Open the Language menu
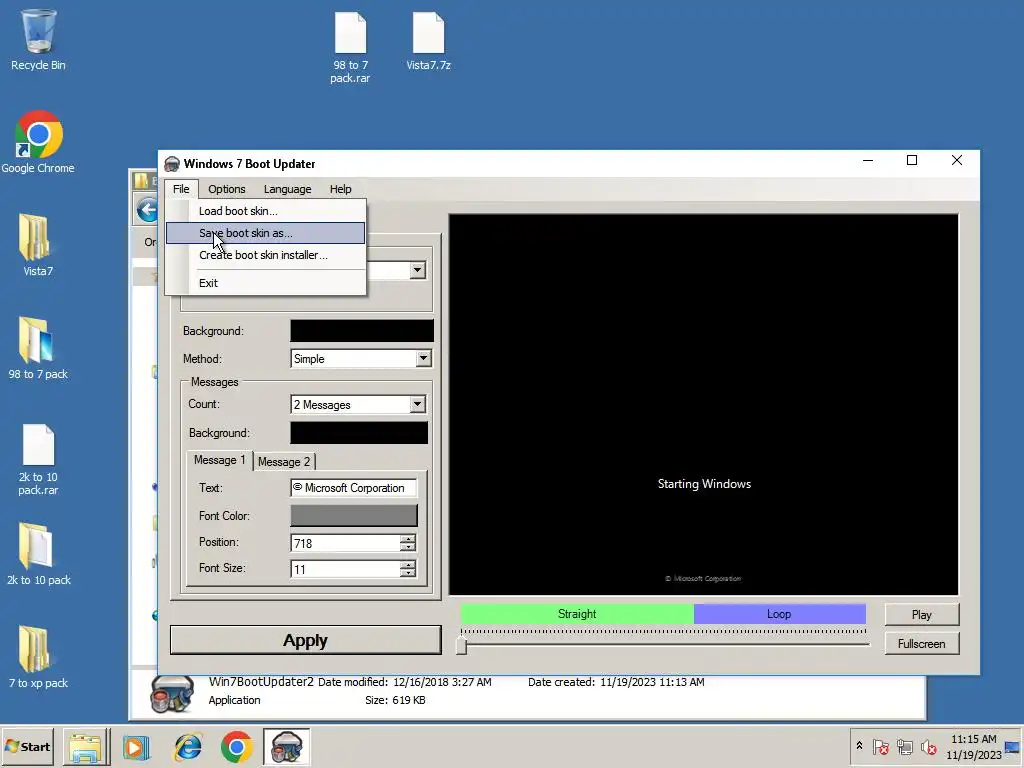1024x768 pixels. pos(287,189)
